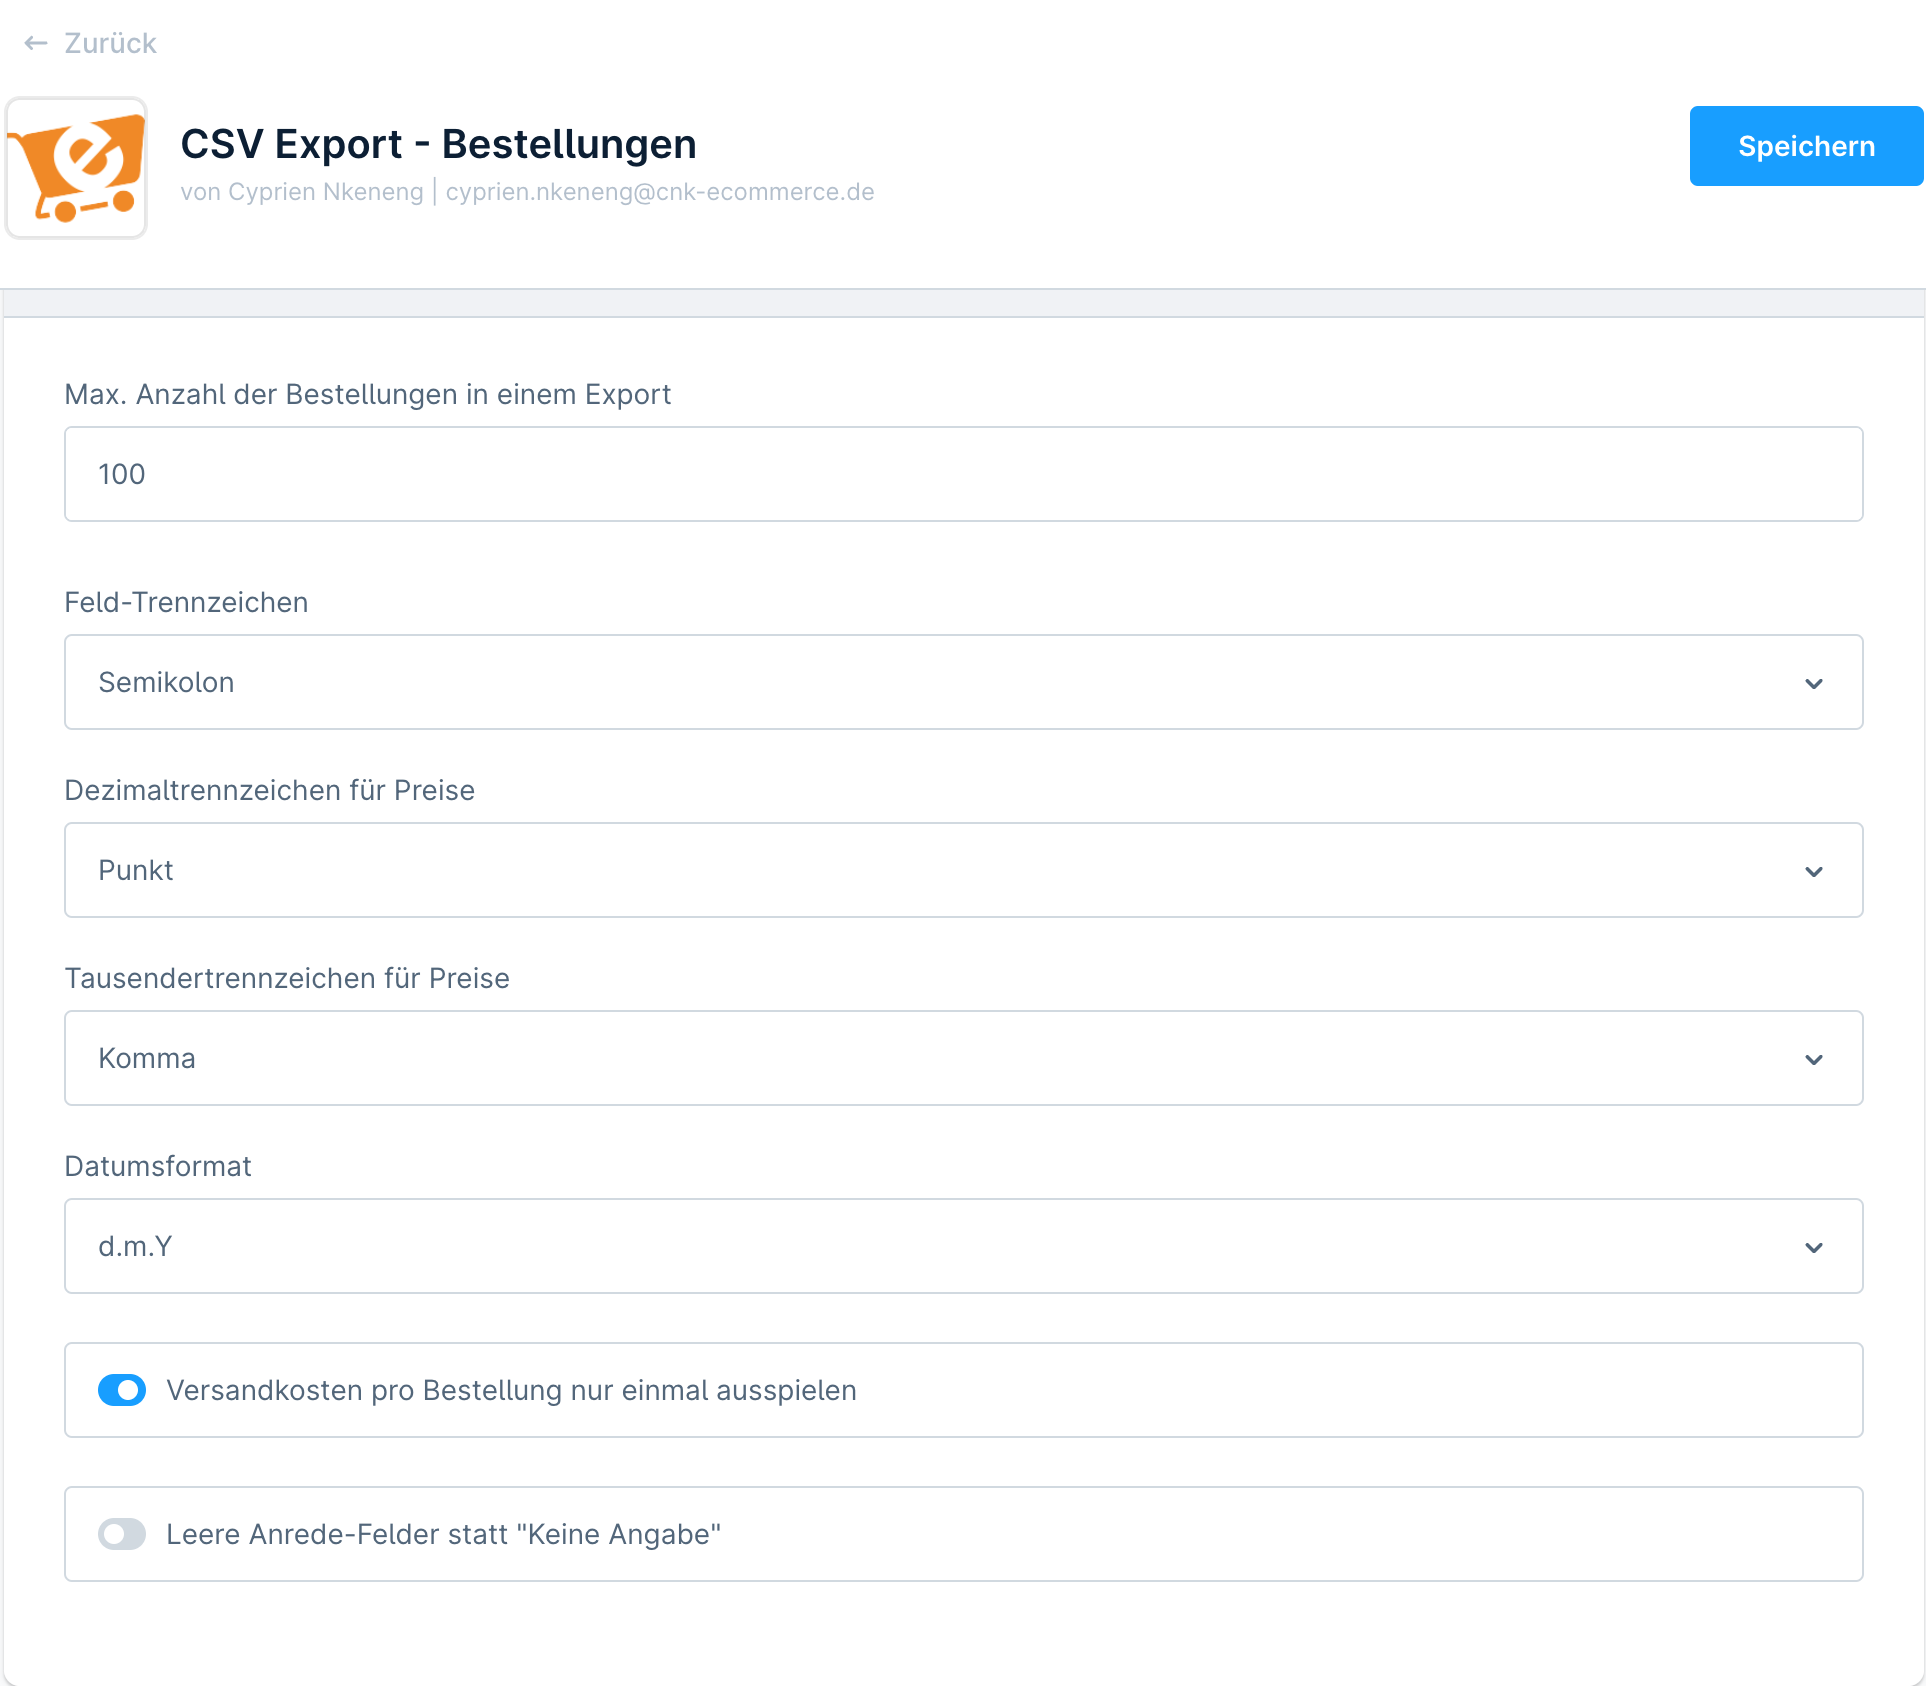This screenshot has width=1926, height=1686.
Task: Click the Dezimaltrennzeichen chevron arrow
Action: pyautogui.click(x=1814, y=871)
